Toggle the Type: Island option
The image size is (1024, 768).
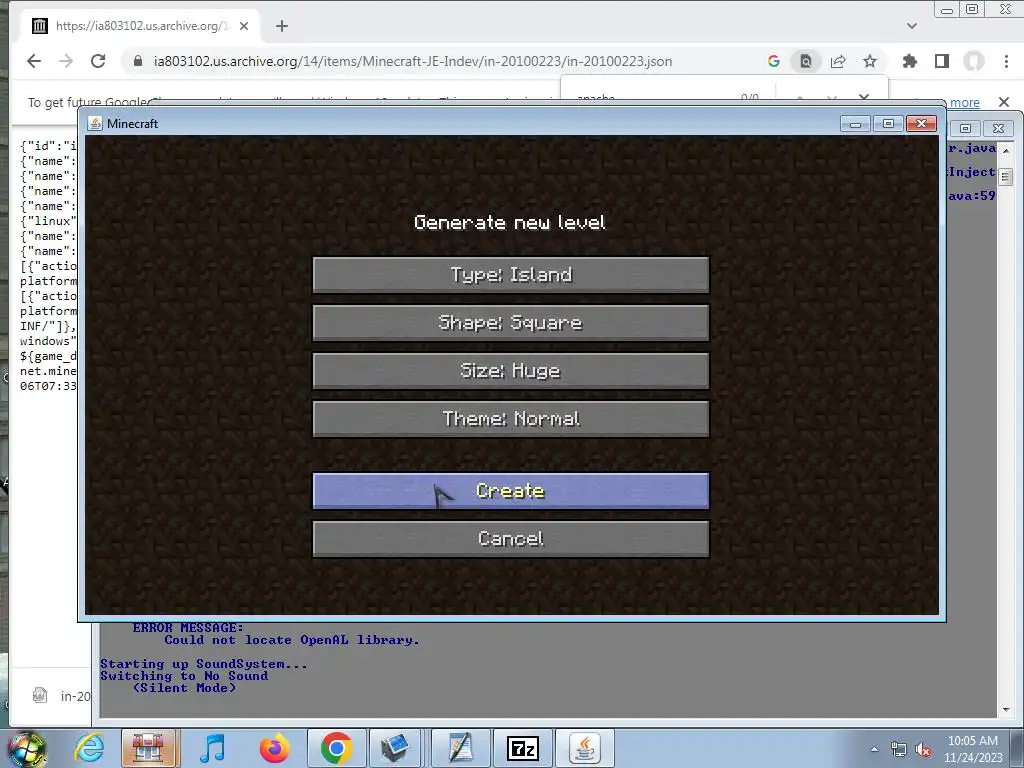511,274
